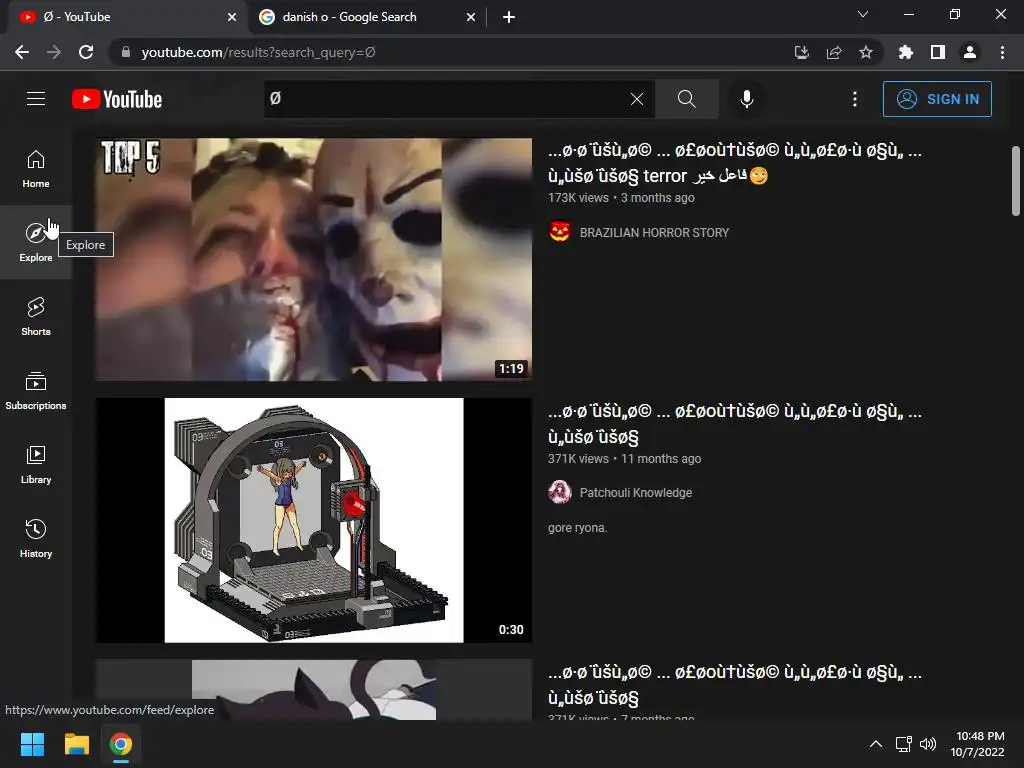Bookmark this page with star
Viewport: 1024px width, 768px height.
[865, 52]
